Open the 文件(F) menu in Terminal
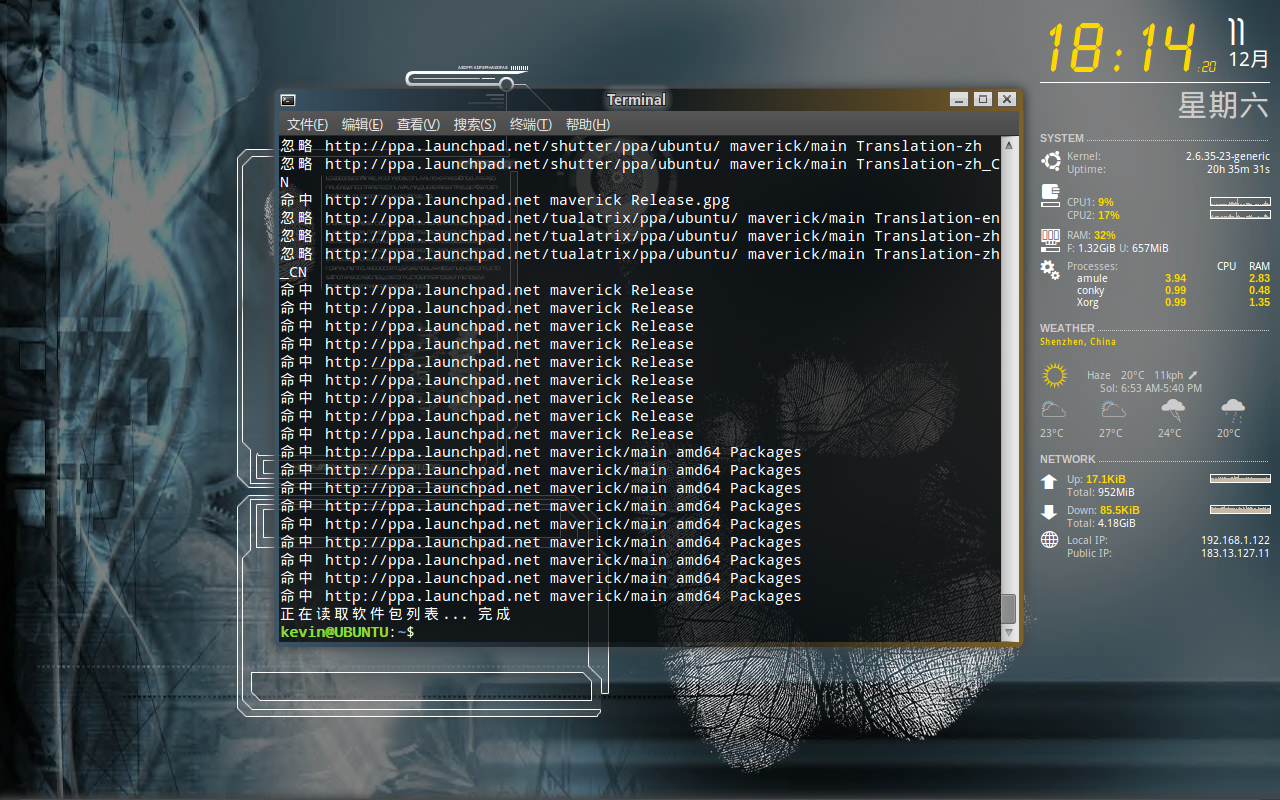Viewport: 1280px width, 800px height. click(x=307, y=124)
